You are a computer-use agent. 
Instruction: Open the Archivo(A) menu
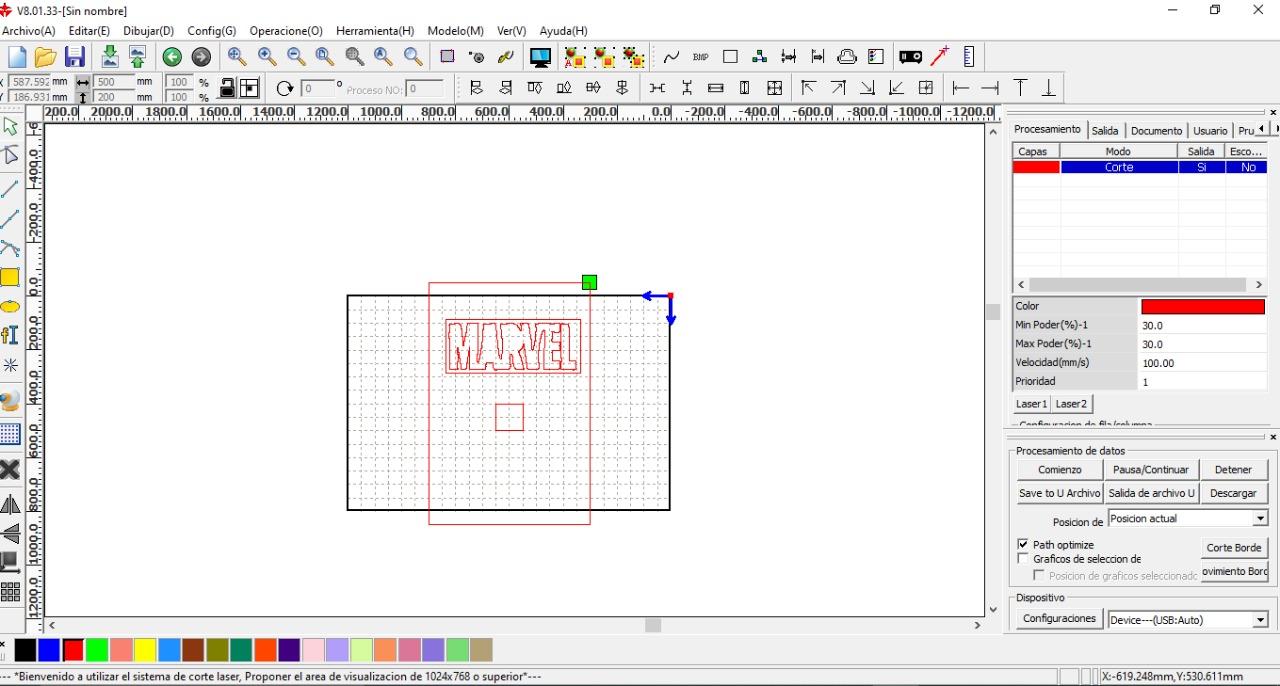pos(29,31)
